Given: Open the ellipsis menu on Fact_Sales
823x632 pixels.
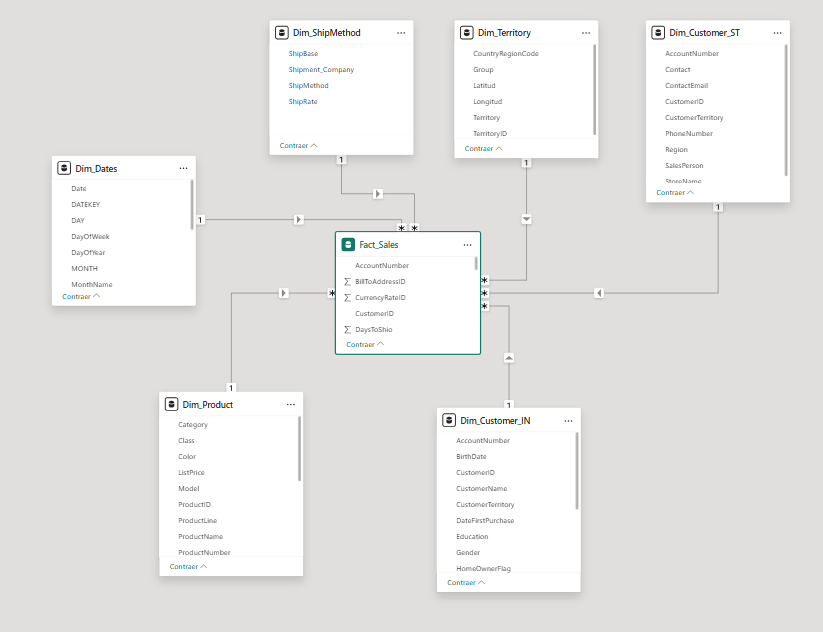Looking at the screenshot, I should point(467,244).
